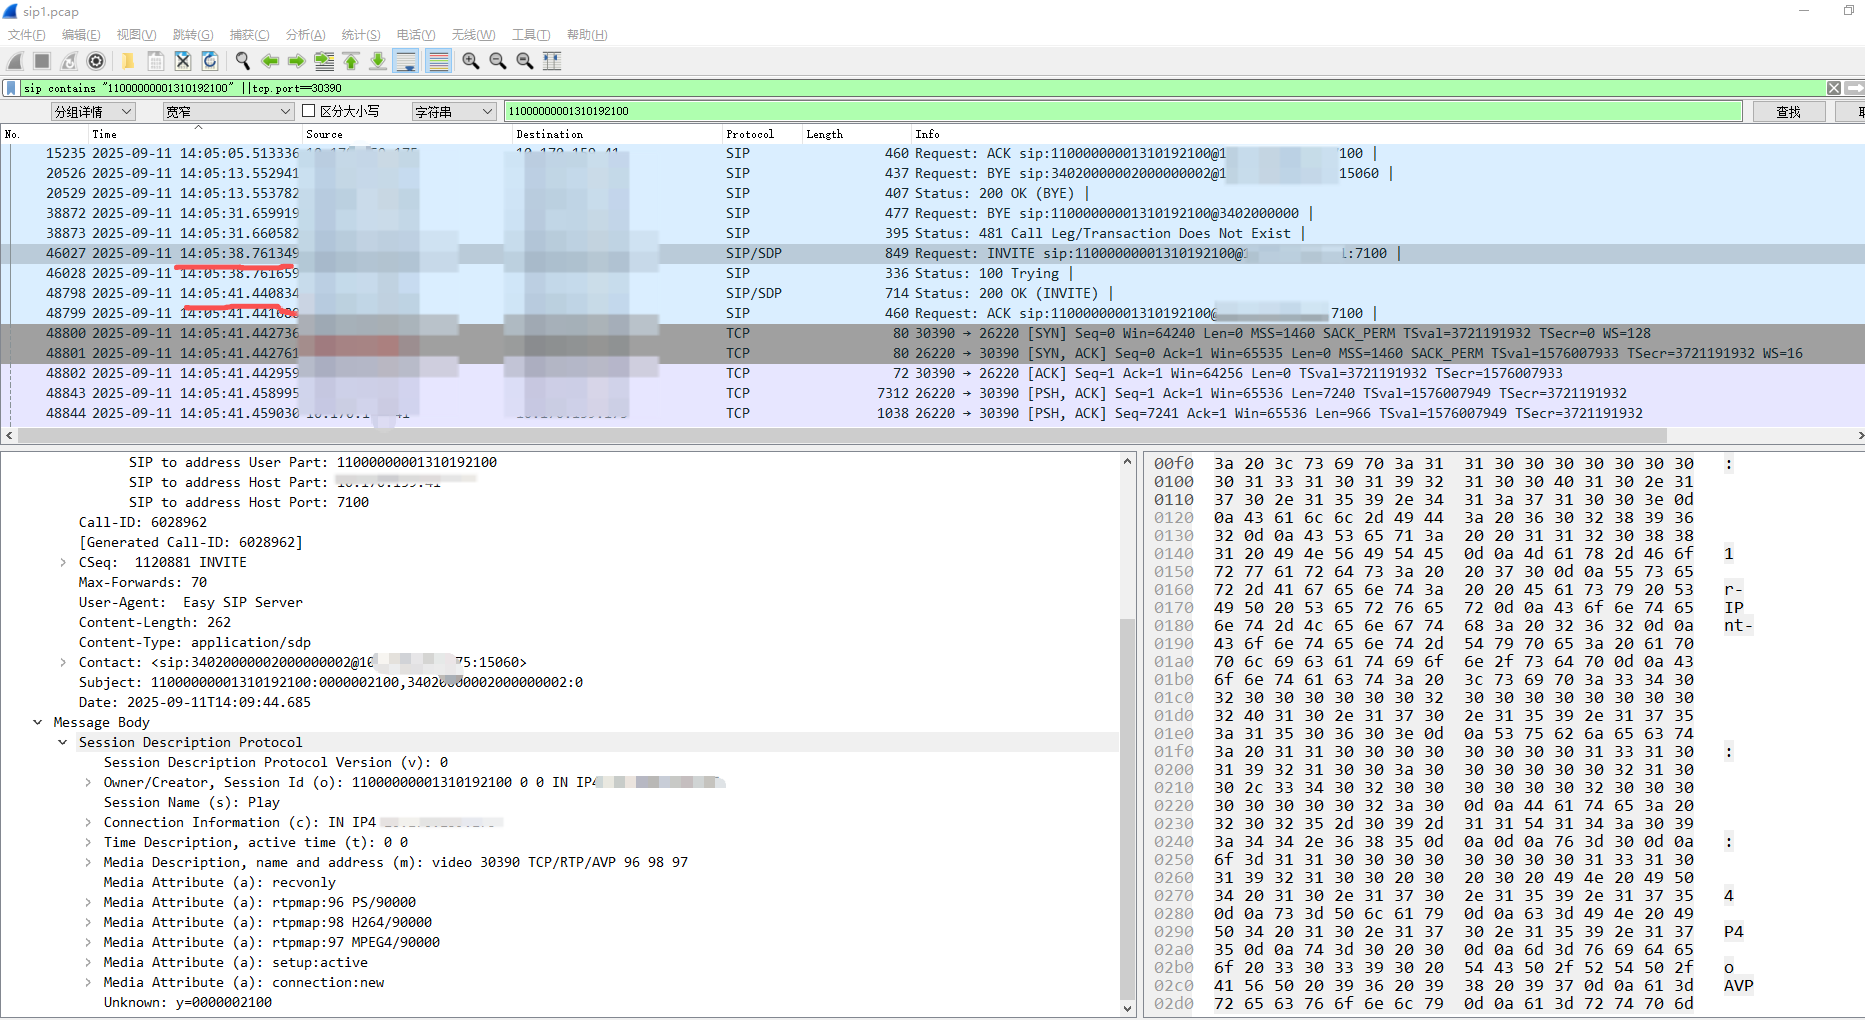Jump to the first packet
This screenshot has width=1865, height=1020.
351,61
